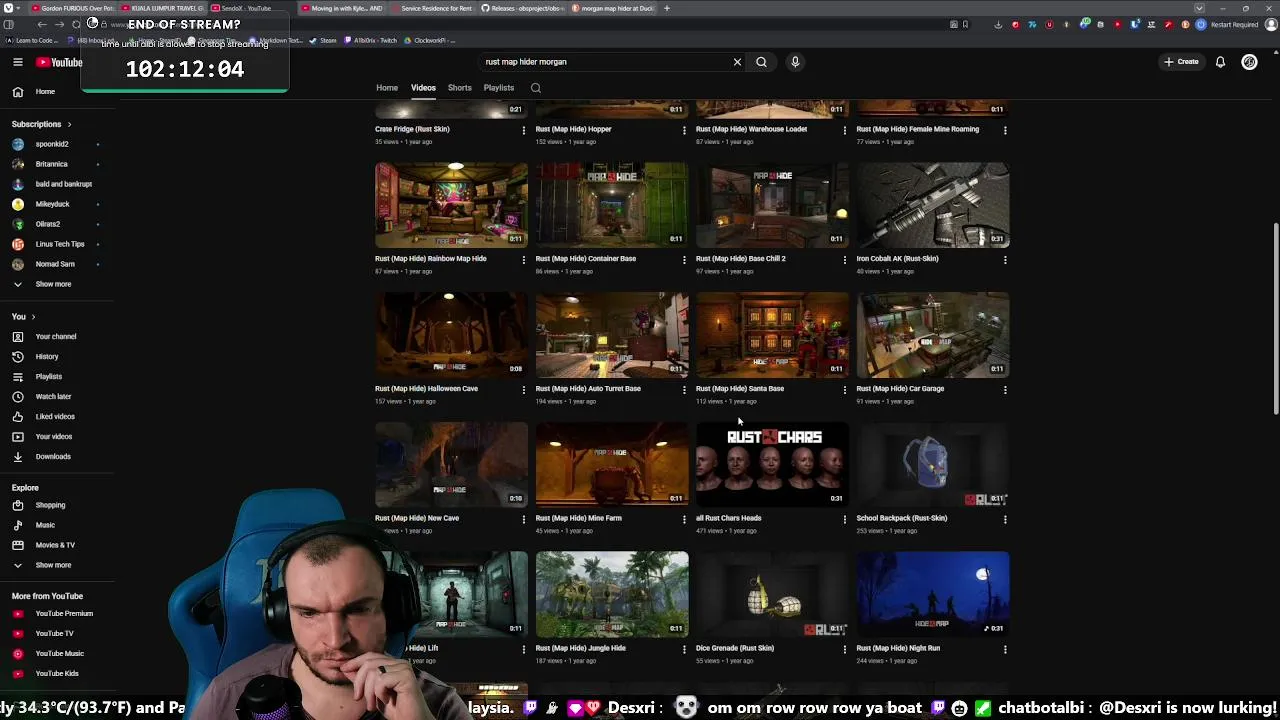Screen dimensions: 1280x720
Task: Open the YouTube hamburger guide menu
Action: click(17, 62)
